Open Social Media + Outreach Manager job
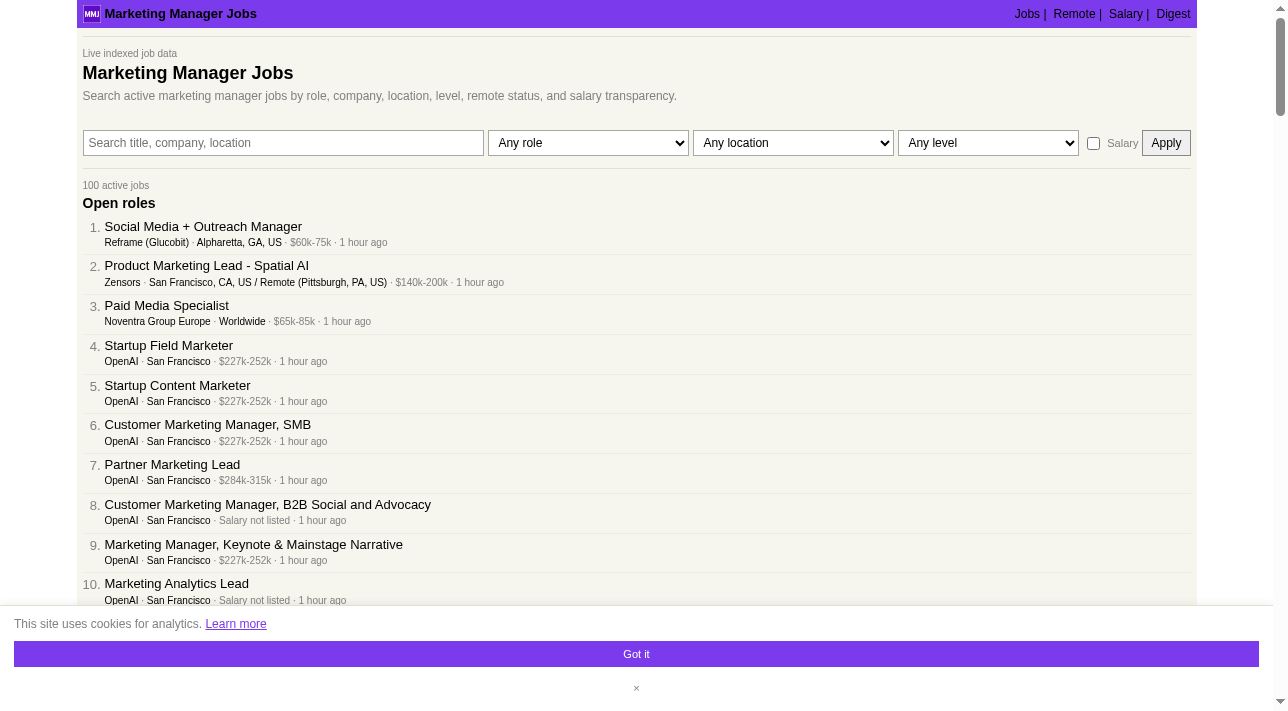Screen dimensions: 1288x711 click(203, 227)
